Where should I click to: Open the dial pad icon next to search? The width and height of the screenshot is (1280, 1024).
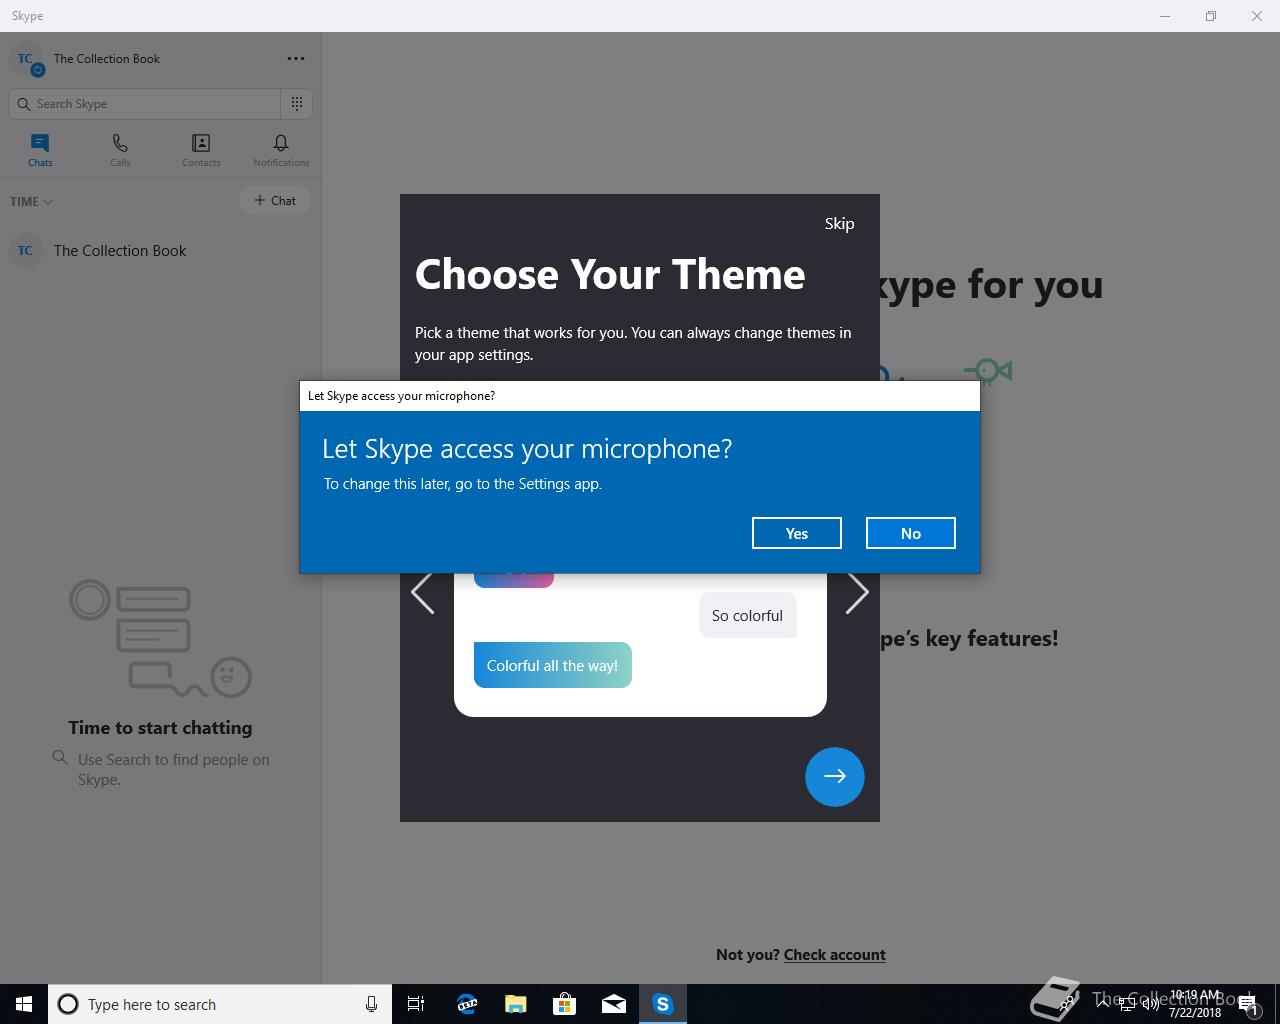[x=297, y=104]
